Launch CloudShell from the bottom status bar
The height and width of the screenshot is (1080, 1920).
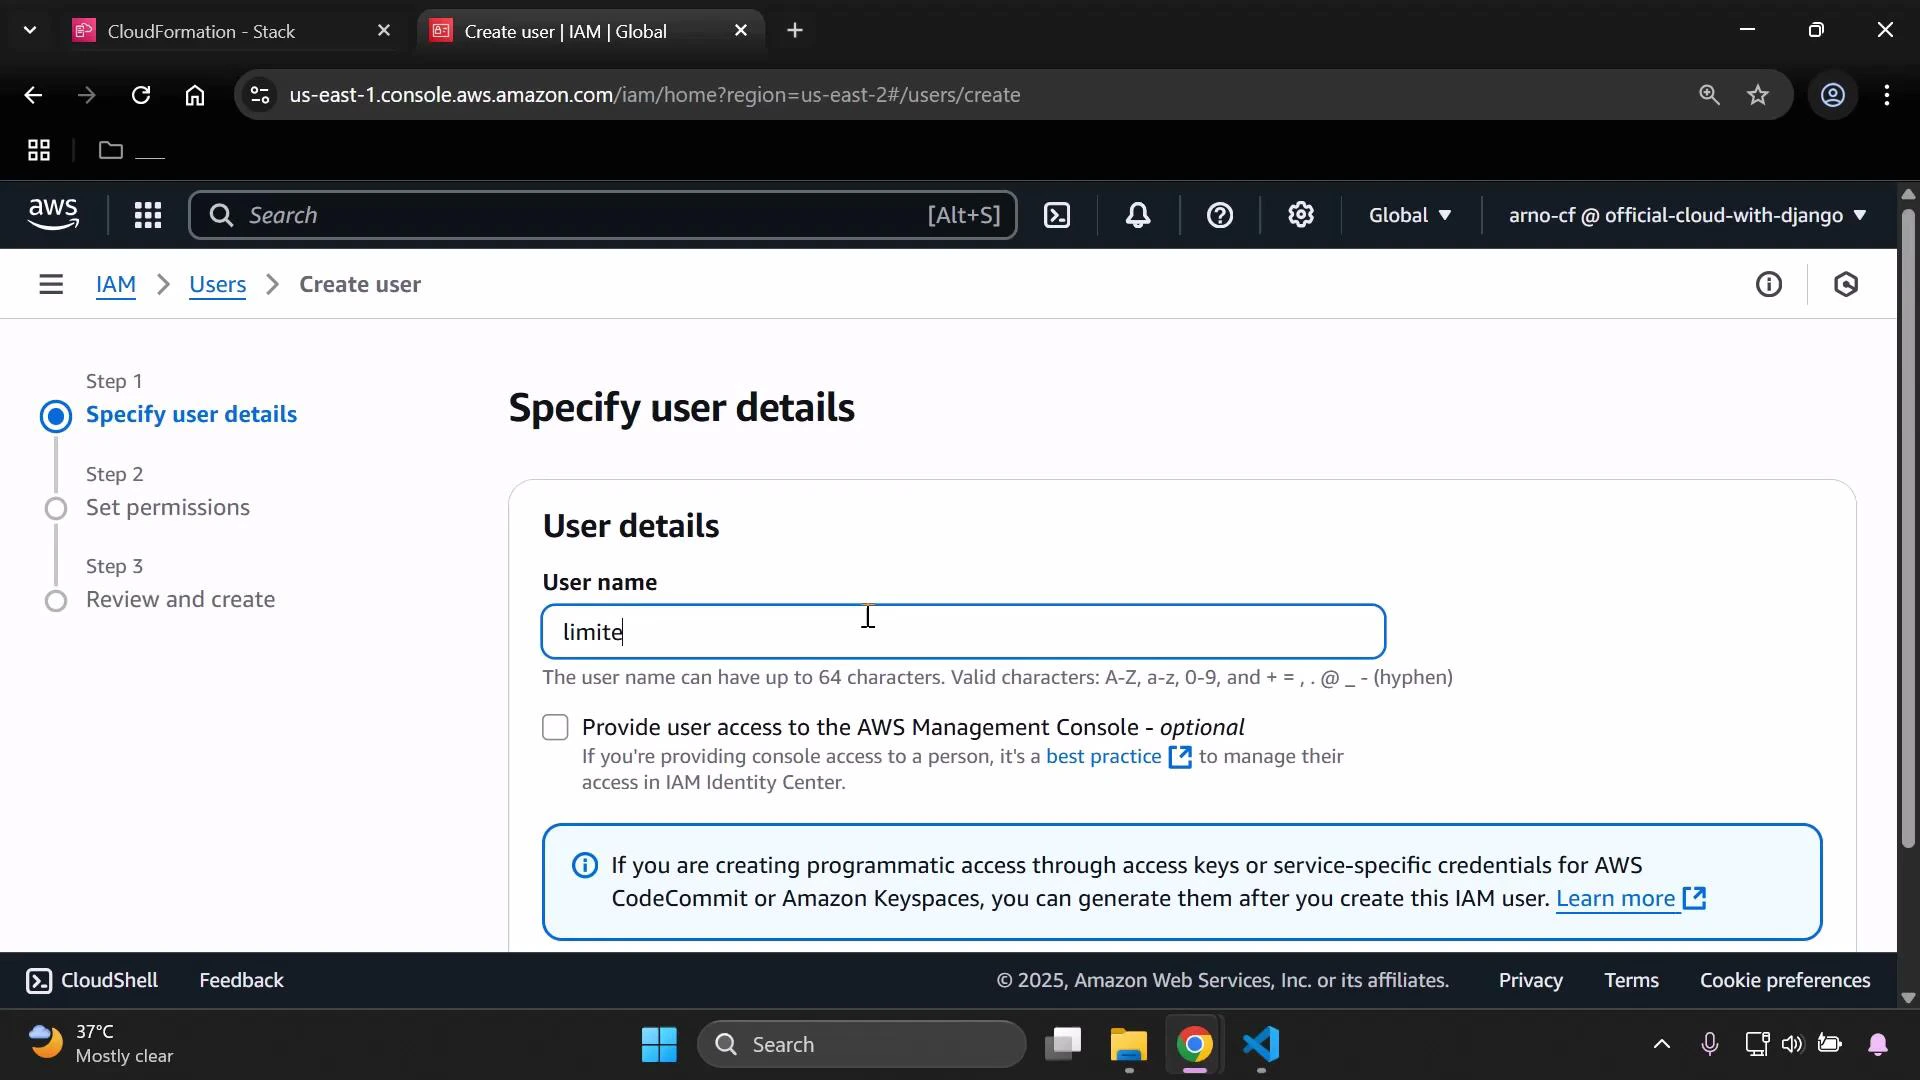[92, 980]
